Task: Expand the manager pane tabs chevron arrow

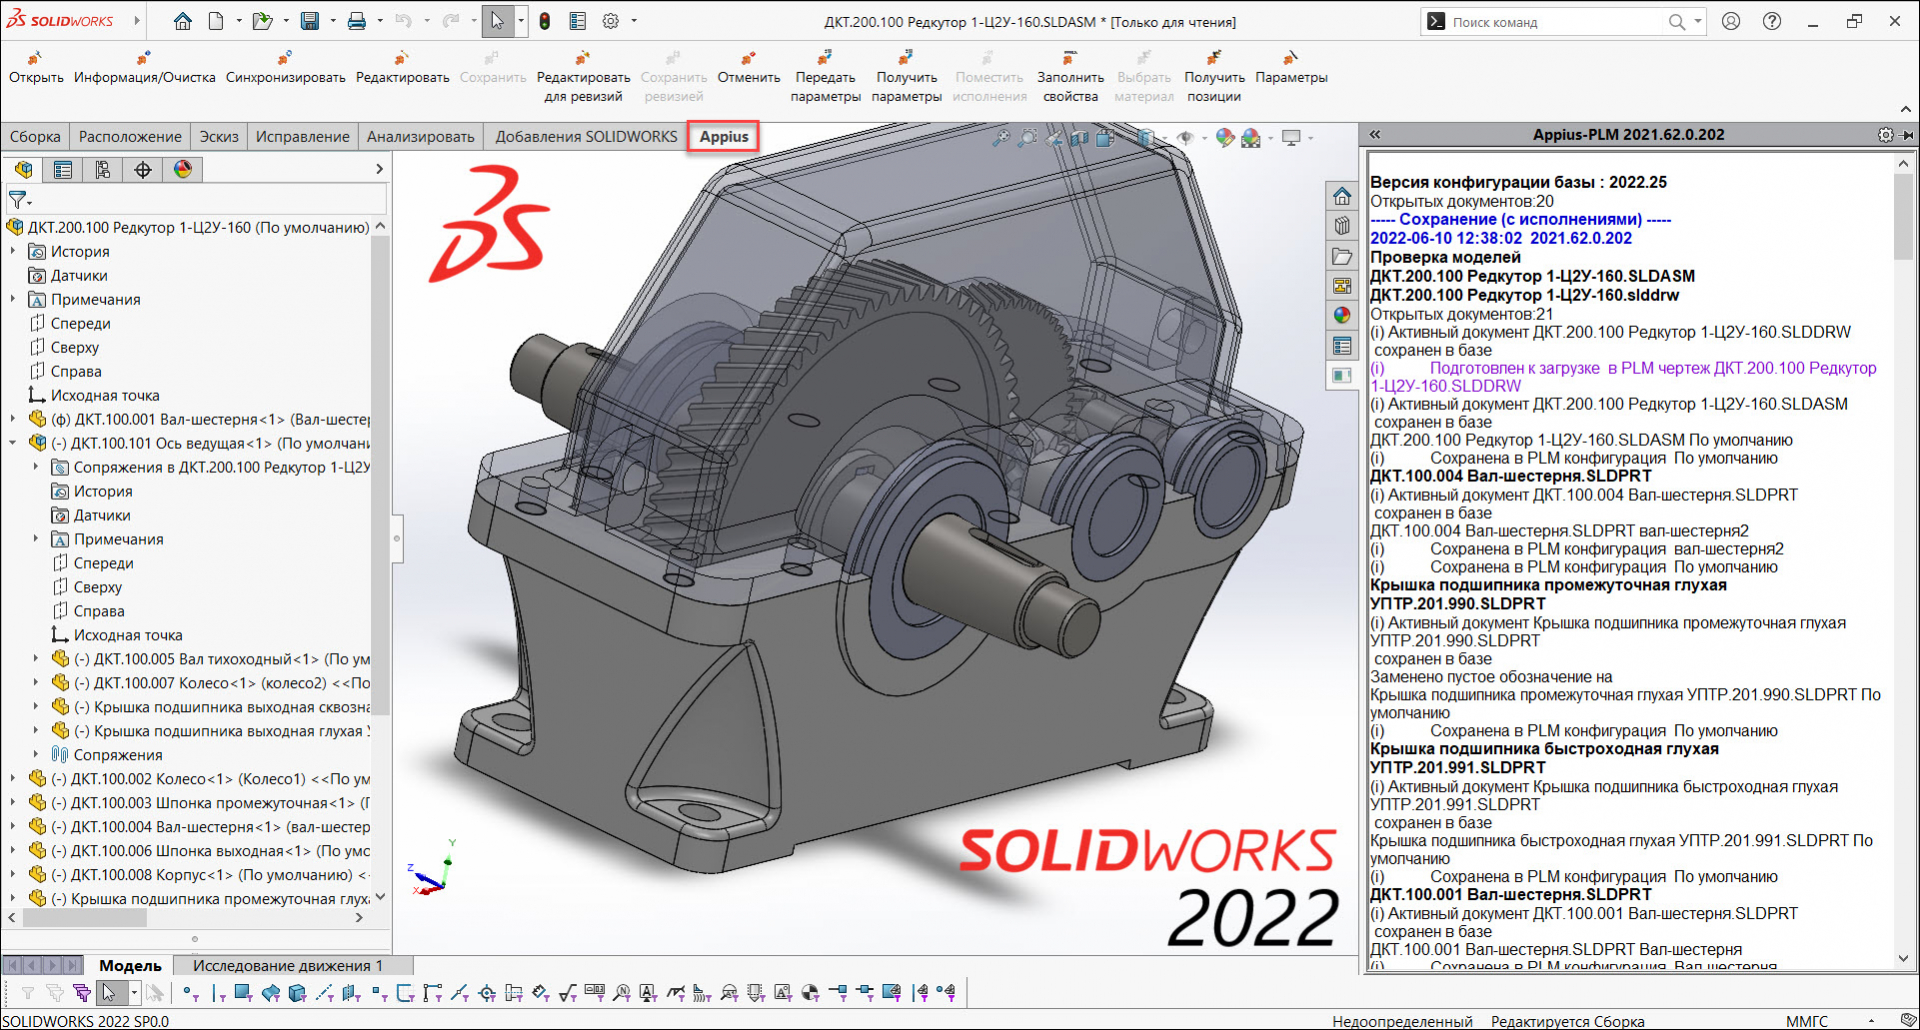Action: 379,169
